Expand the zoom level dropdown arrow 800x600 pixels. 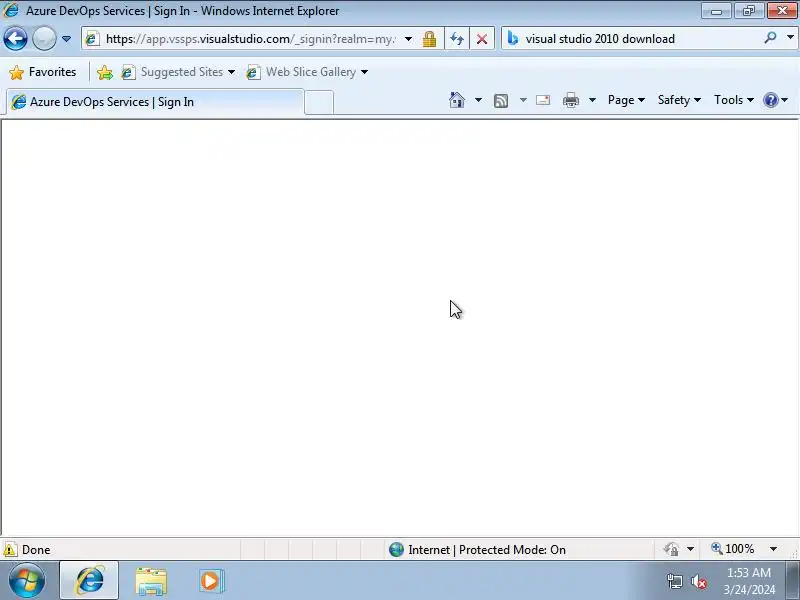pyautogui.click(x=773, y=549)
